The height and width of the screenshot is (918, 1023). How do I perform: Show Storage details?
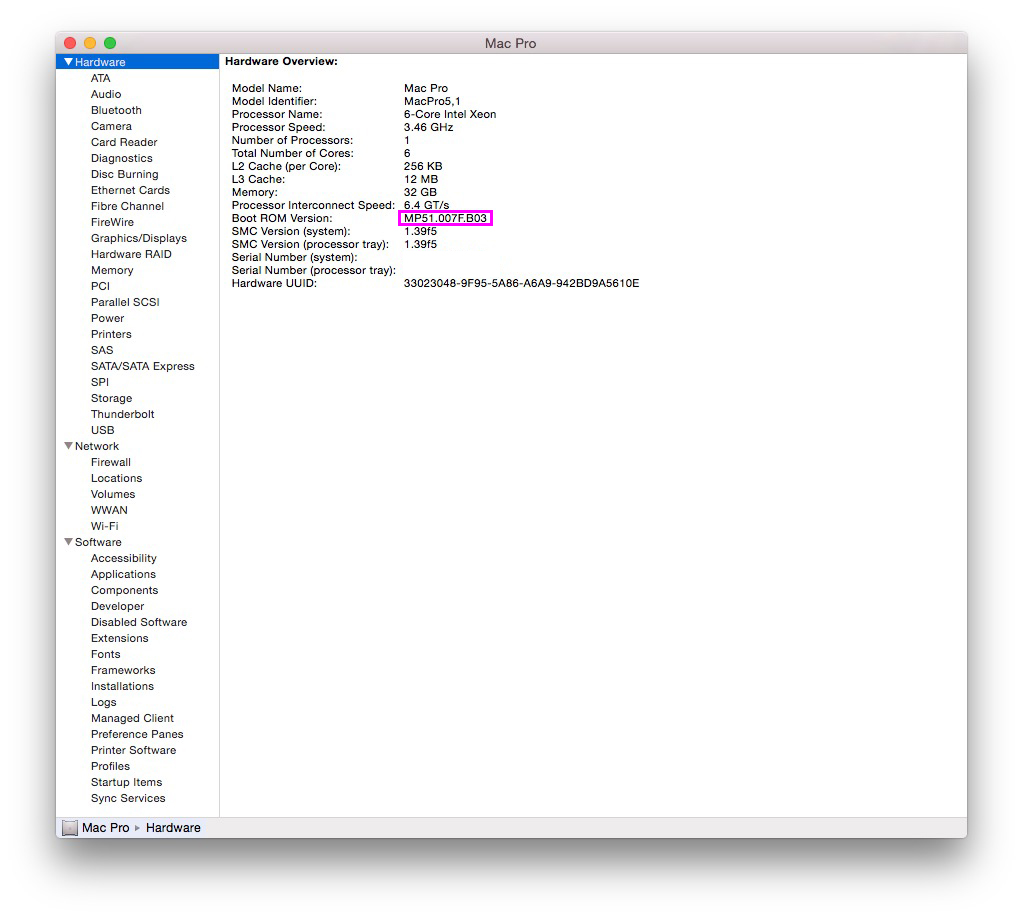click(x=111, y=398)
